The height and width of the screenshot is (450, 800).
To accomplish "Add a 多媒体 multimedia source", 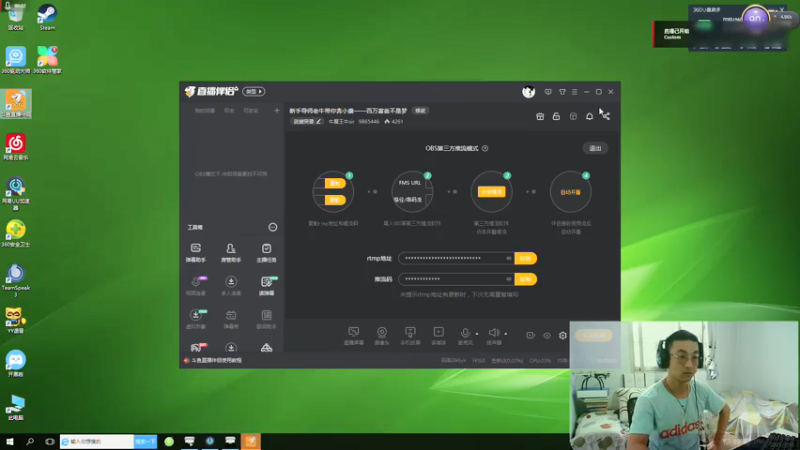I will pyautogui.click(x=438, y=336).
